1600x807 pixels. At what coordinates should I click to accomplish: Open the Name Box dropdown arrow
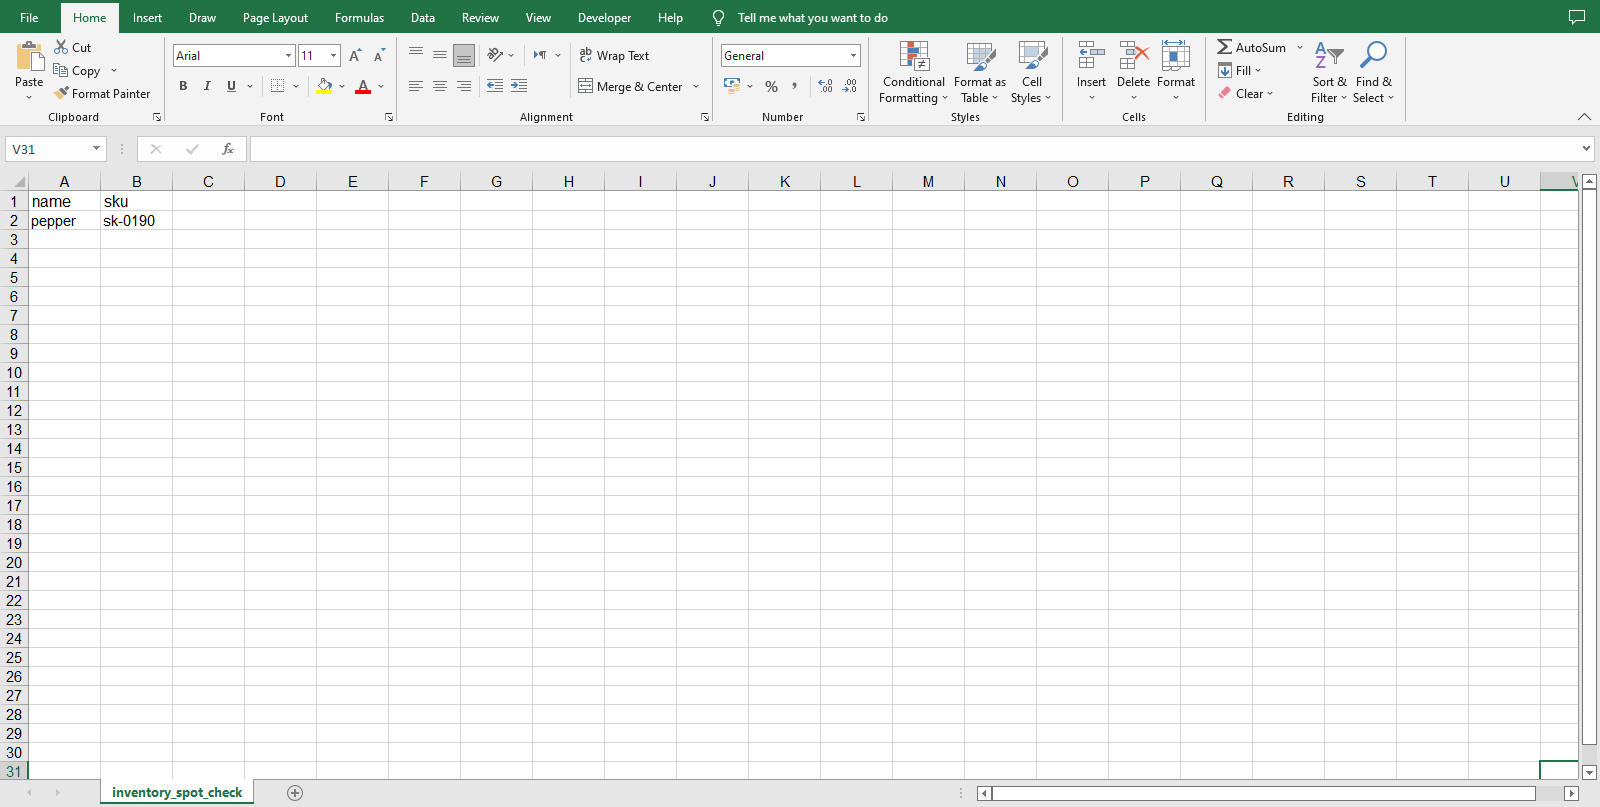pyautogui.click(x=96, y=149)
